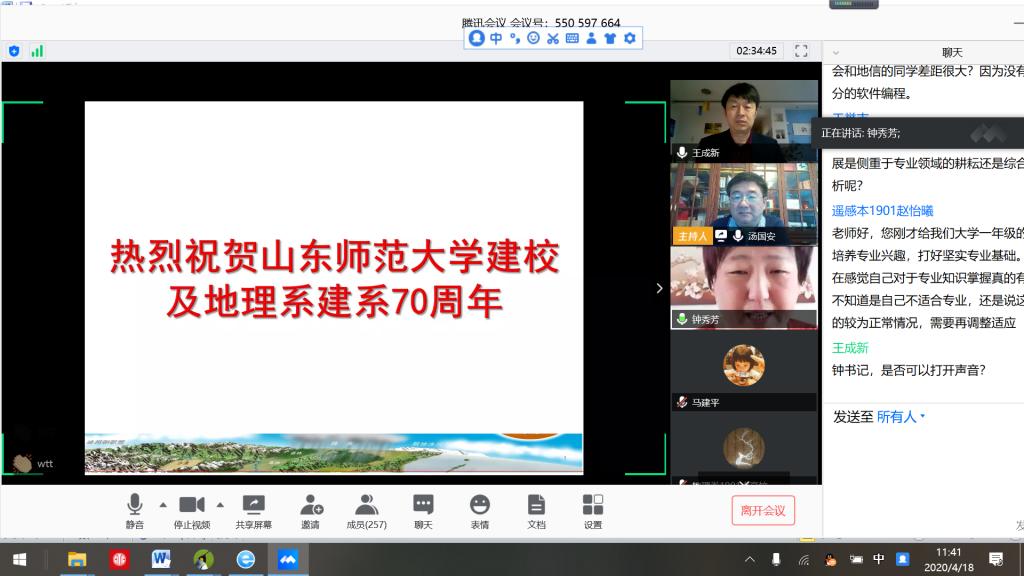Stop the camera video (停止视频)
Screen dimensions: 1024x576
point(191,510)
